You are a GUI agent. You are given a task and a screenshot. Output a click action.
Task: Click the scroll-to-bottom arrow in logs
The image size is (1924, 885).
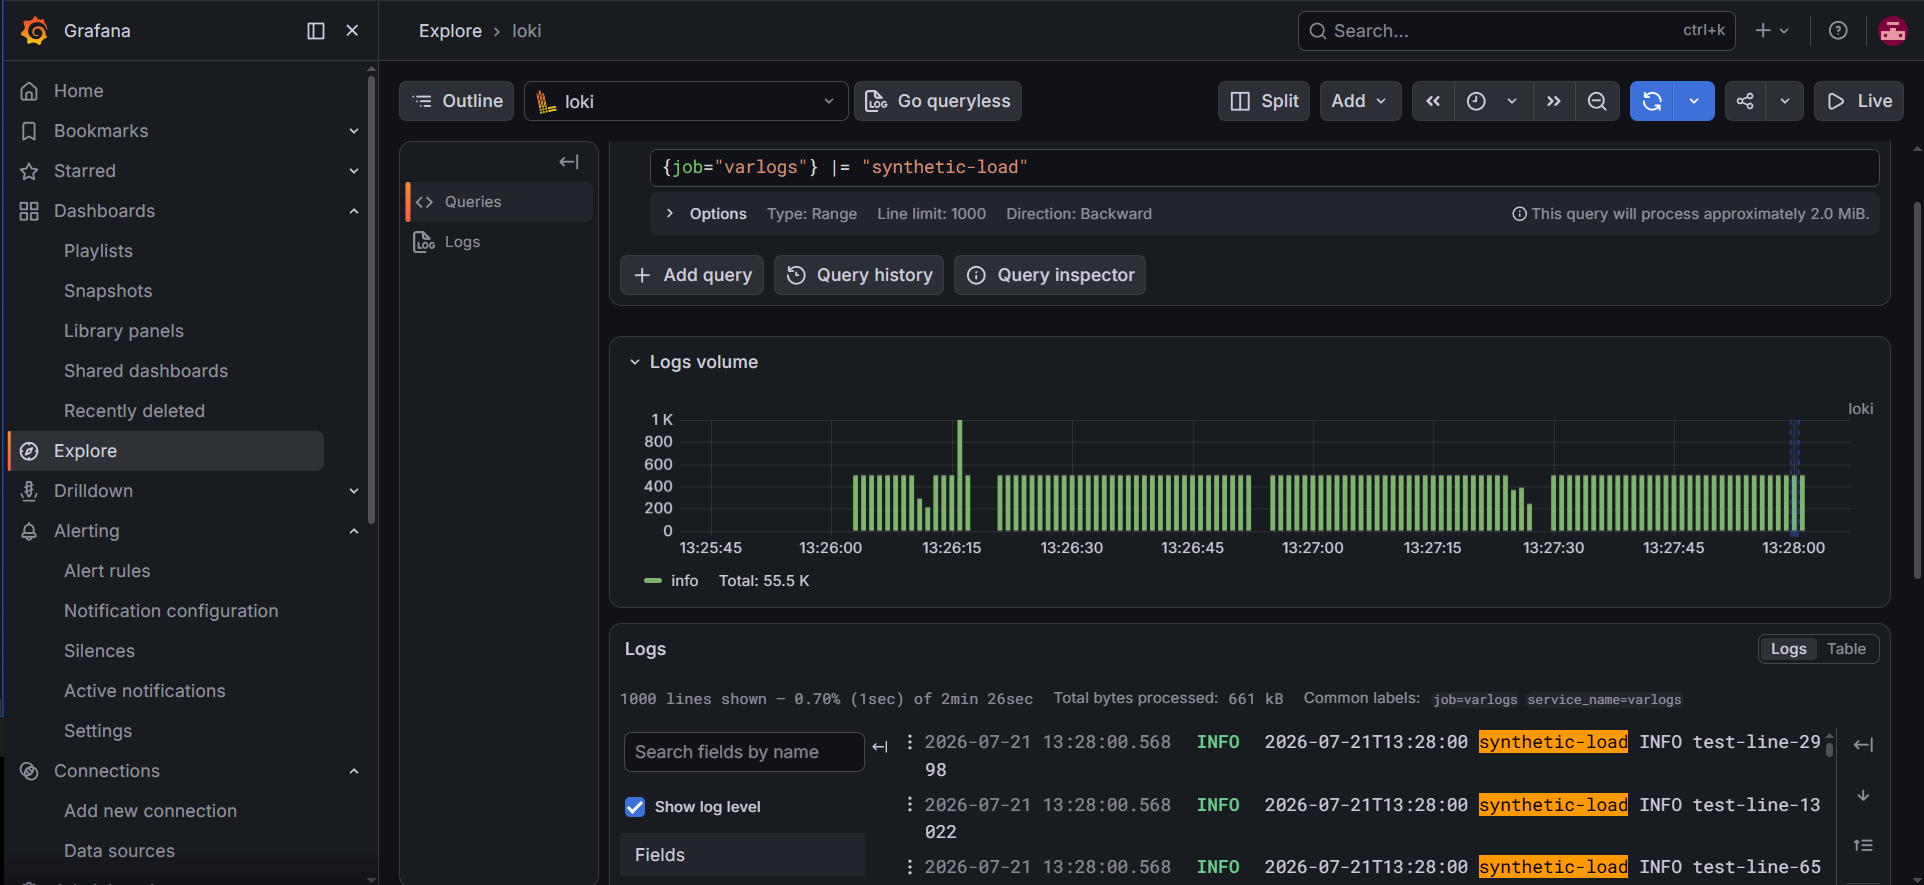(1863, 796)
